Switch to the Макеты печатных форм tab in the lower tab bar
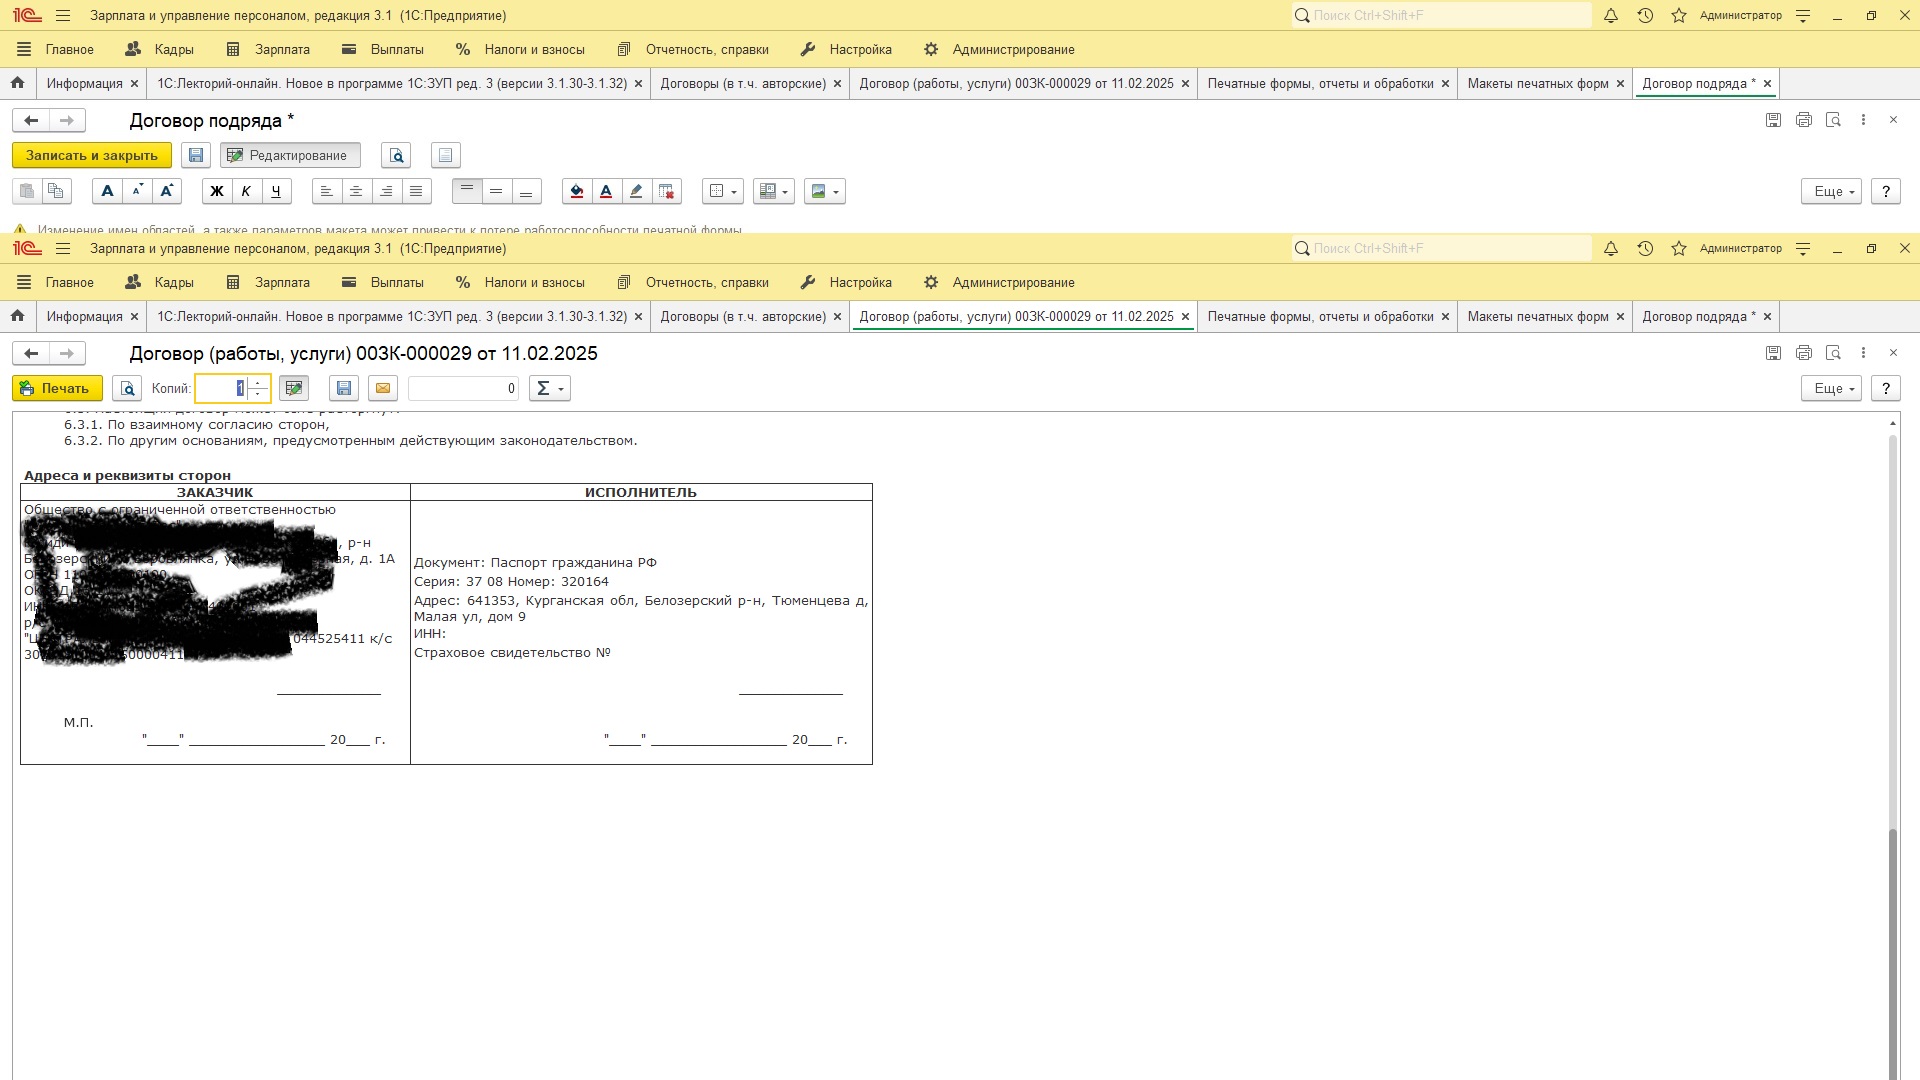The width and height of the screenshot is (1920, 1080). (1537, 316)
